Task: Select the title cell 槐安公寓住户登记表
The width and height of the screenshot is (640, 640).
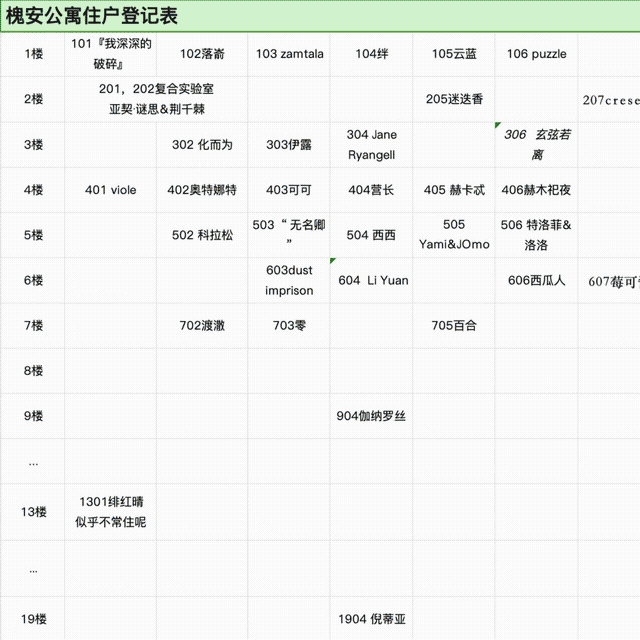Action: [320, 16]
